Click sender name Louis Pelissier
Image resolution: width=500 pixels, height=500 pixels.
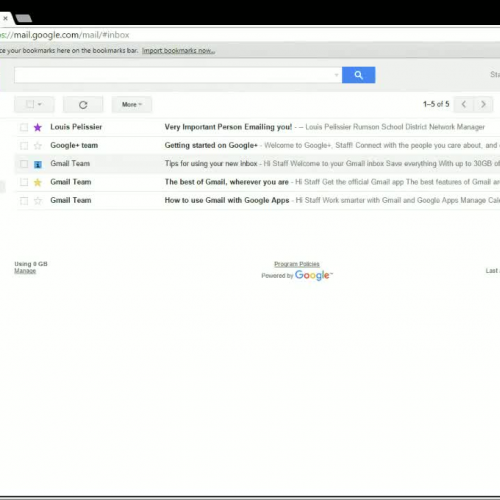76,127
